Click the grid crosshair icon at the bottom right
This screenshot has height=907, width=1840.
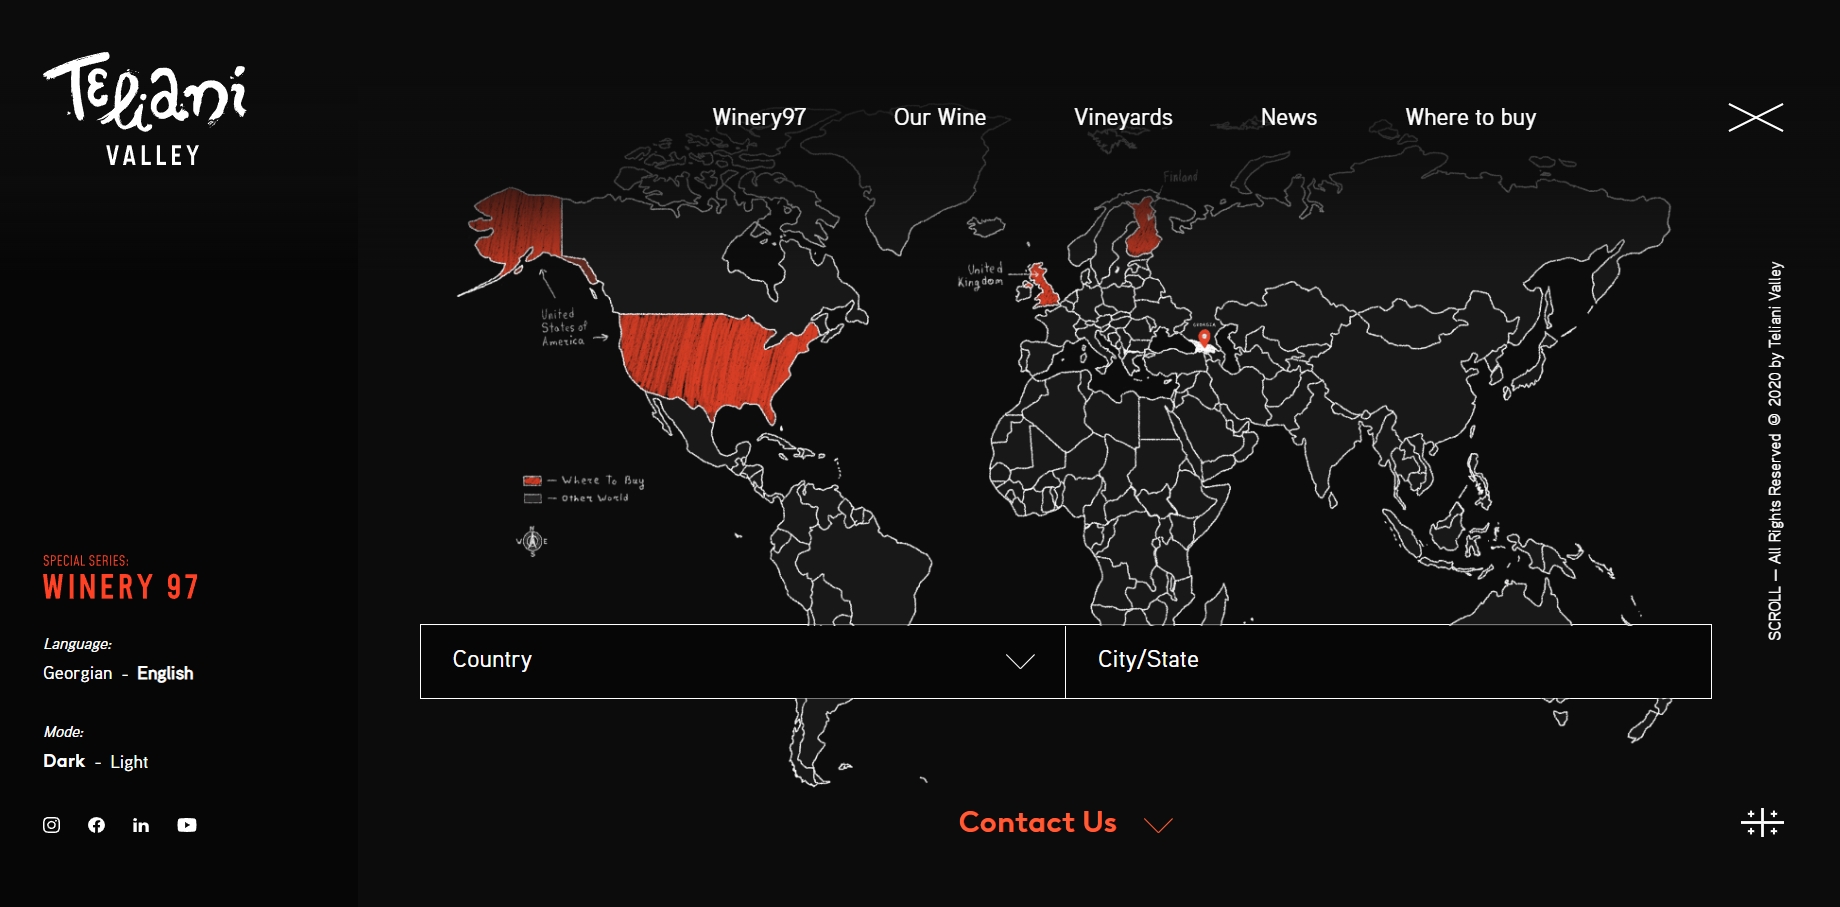(1762, 823)
